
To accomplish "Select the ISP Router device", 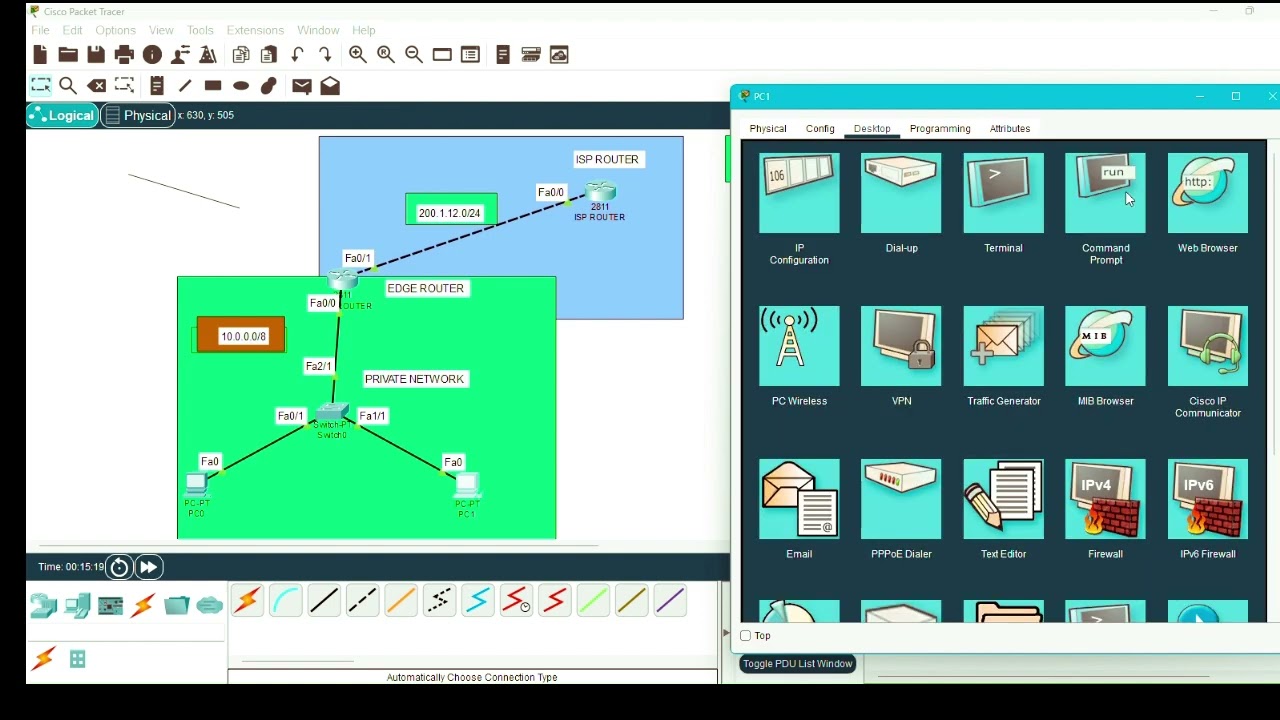I will point(600,191).
